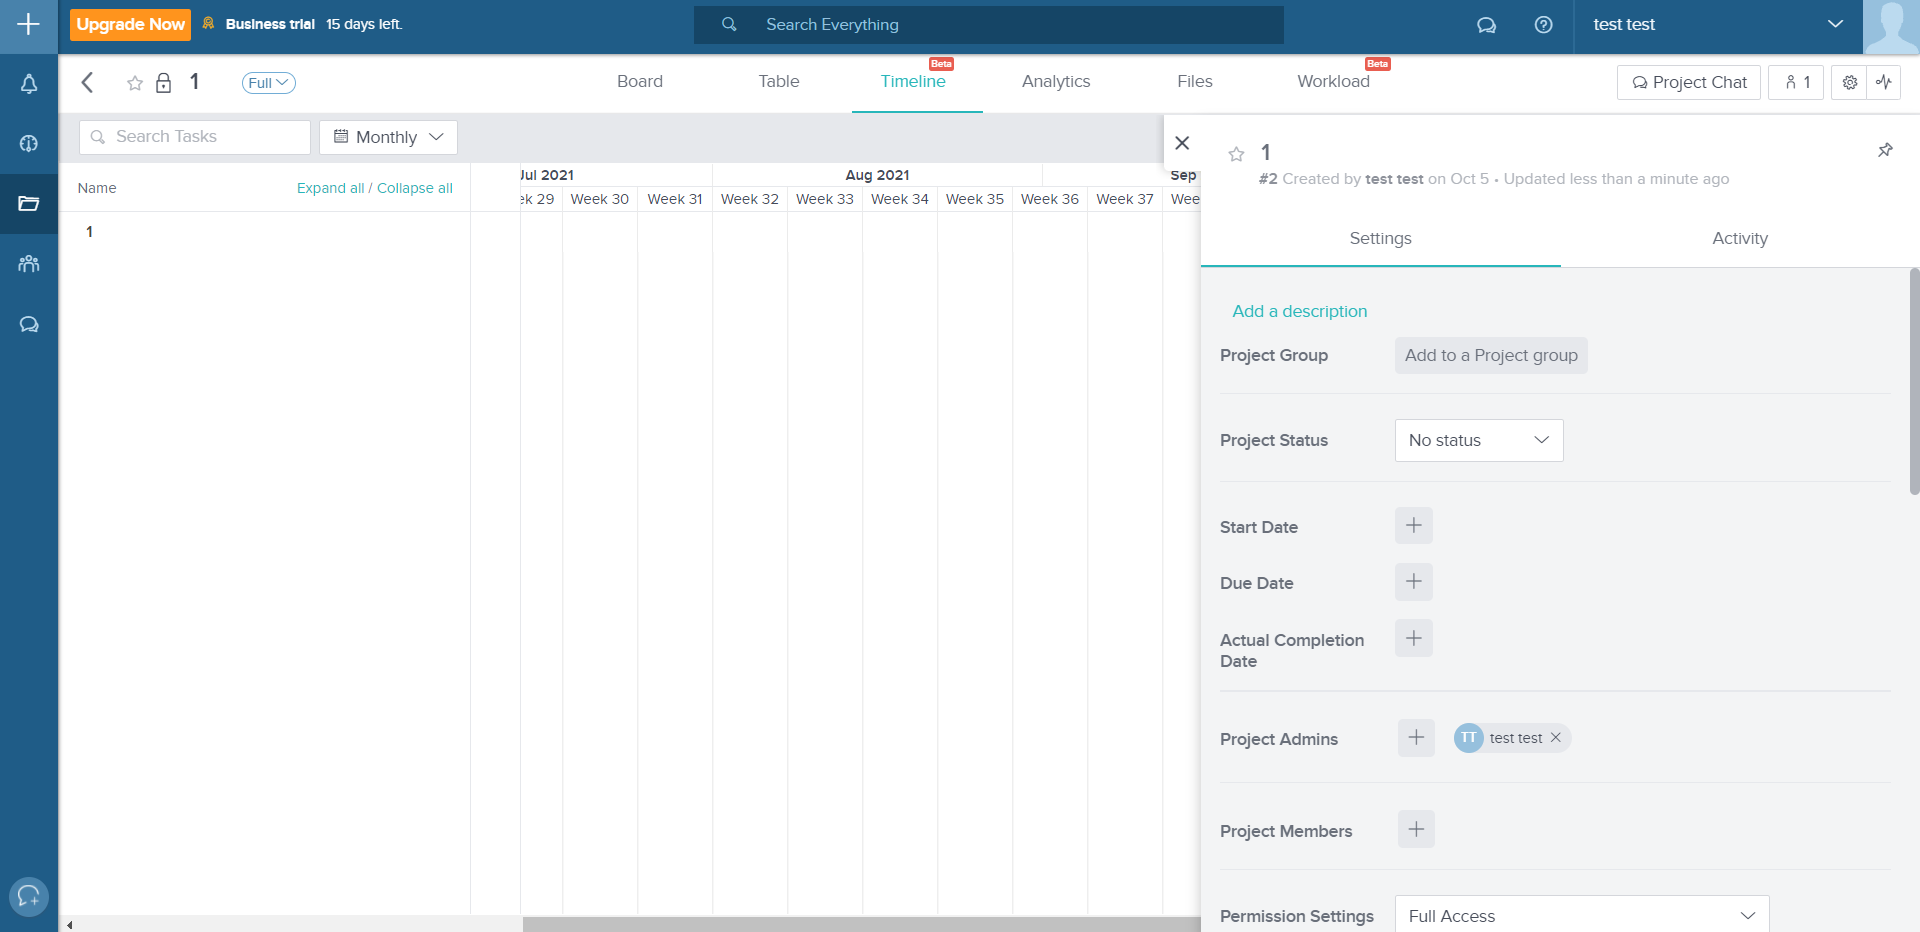Image resolution: width=1920 pixels, height=932 pixels.
Task: Star the project in the details panel
Action: 1236,154
